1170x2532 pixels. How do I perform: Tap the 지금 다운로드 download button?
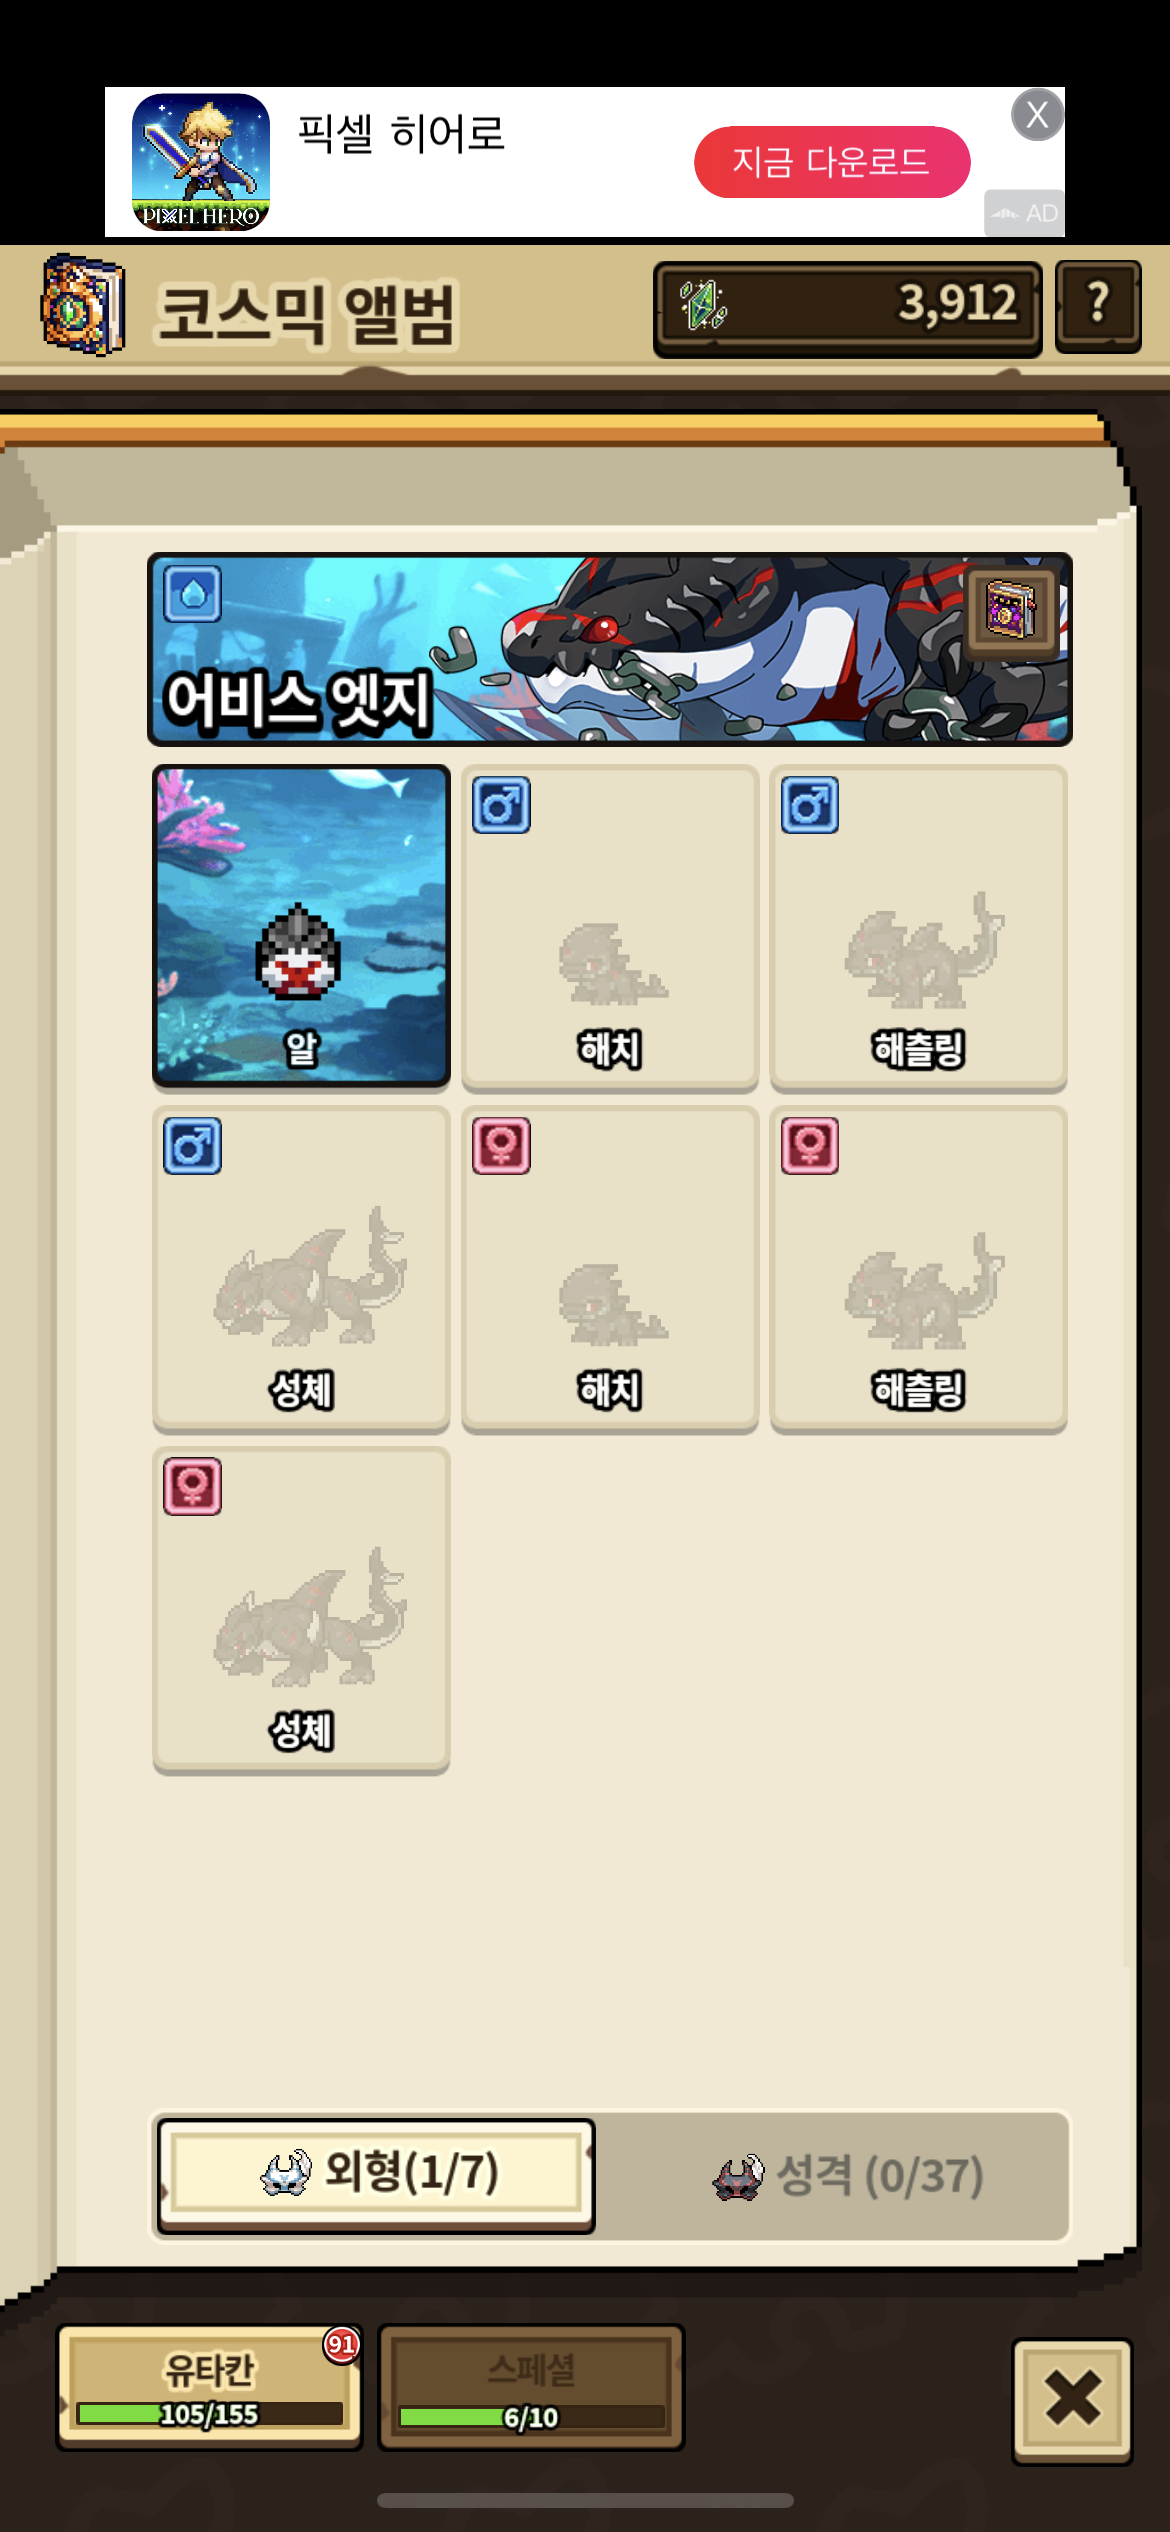point(832,162)
